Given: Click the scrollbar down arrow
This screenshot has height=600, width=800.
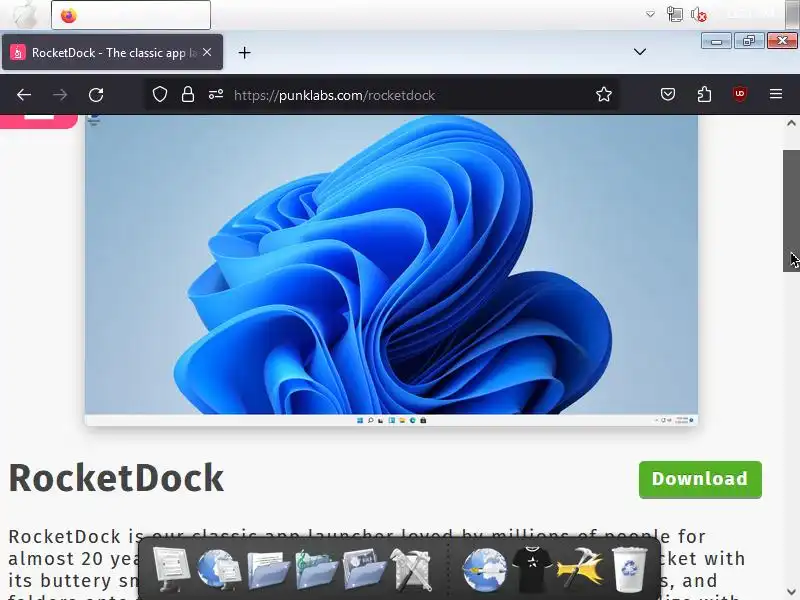Looking at the screenshot, I should click(791, 592).
